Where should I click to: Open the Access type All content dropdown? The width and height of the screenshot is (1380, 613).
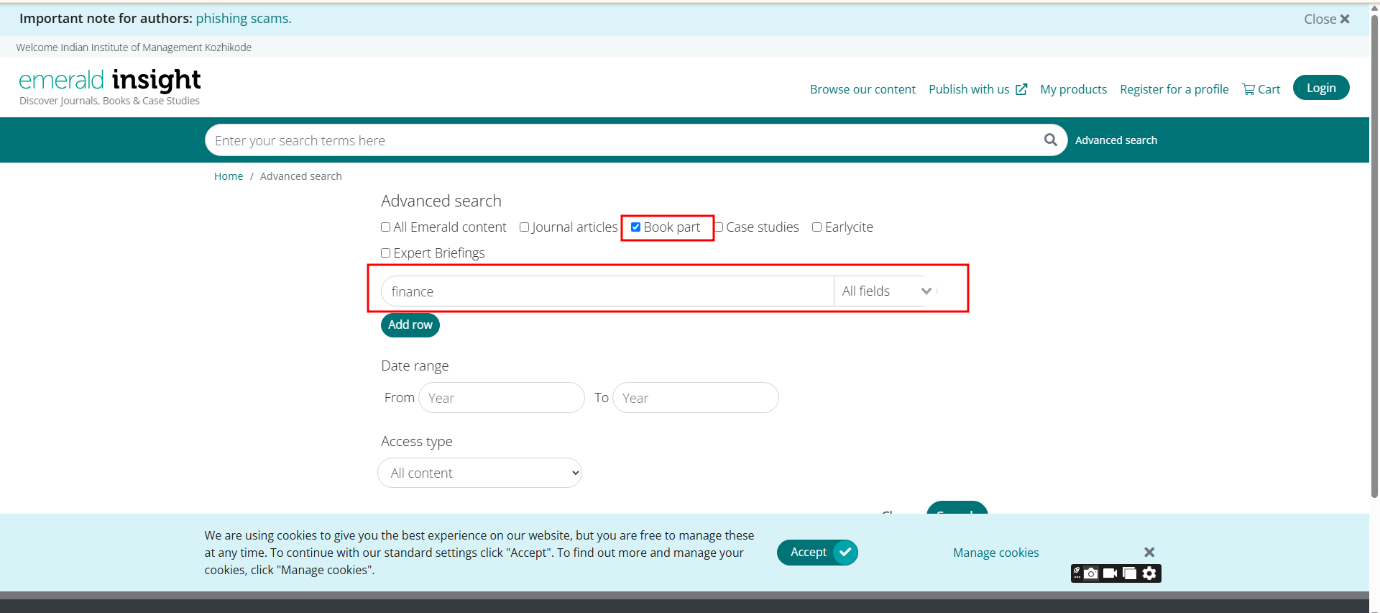tap(480, 473)
